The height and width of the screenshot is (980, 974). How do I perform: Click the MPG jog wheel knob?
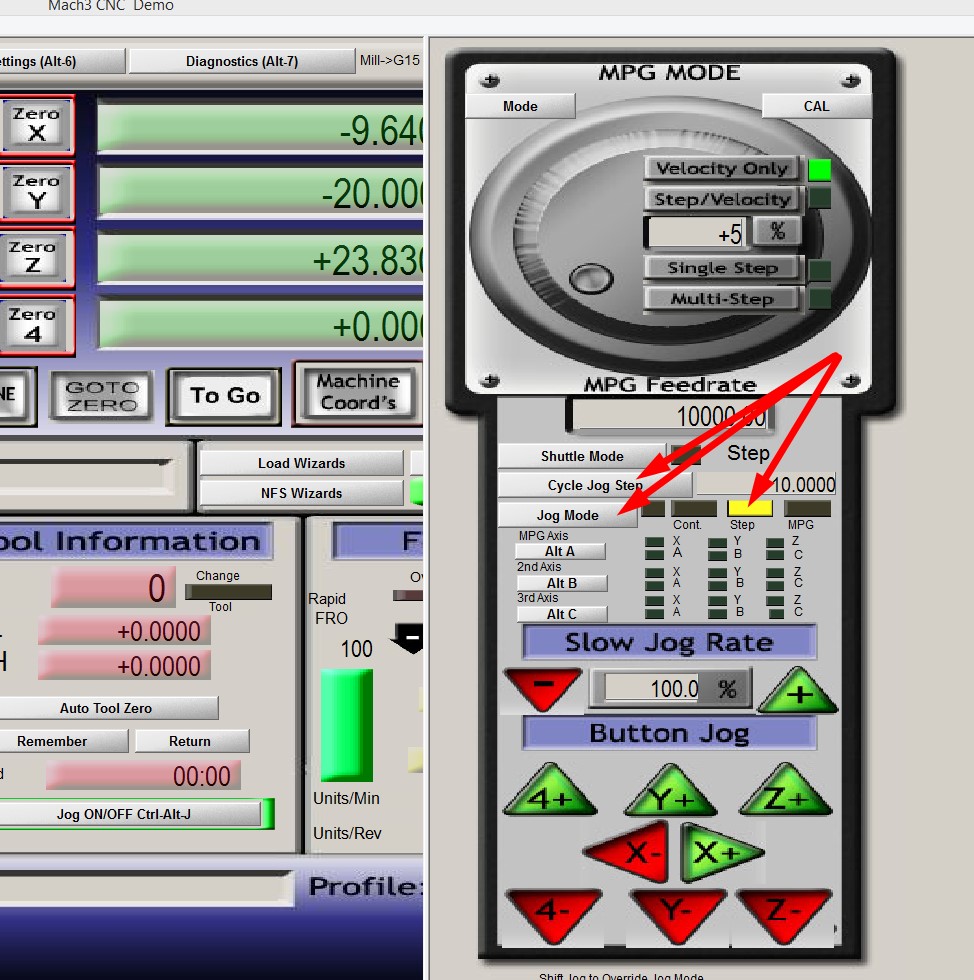[x=591, y=278]
